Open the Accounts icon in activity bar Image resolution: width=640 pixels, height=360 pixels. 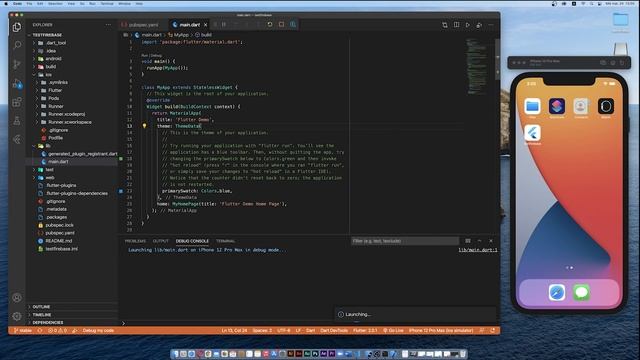click(x=17, y=298)
